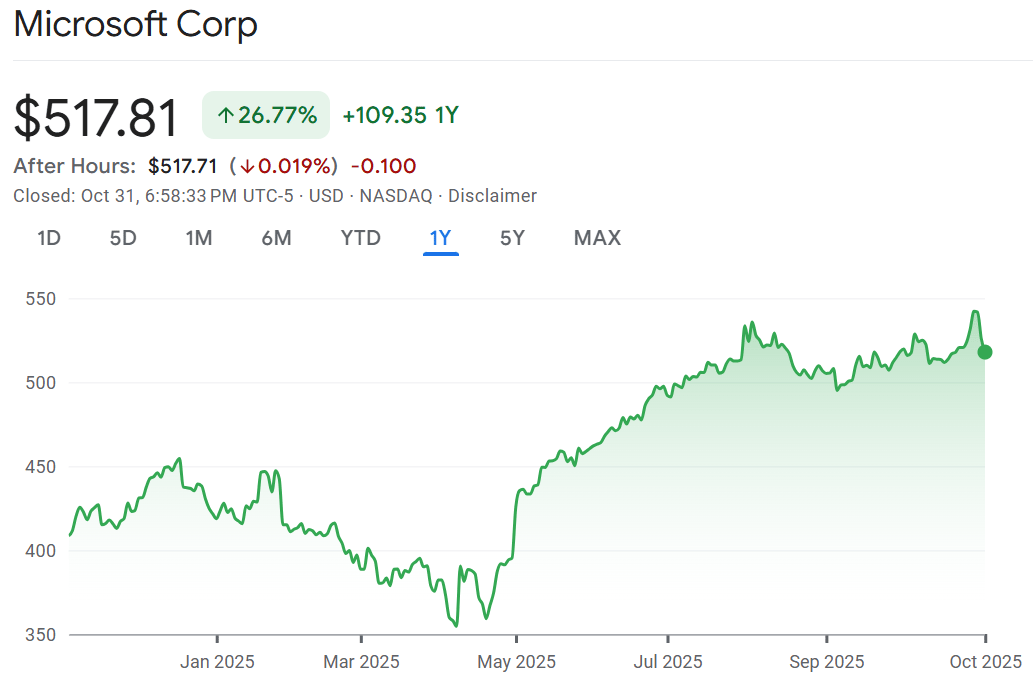Switch to the 5D time range
1033x685 pixels.
click(x=123, y=238)
